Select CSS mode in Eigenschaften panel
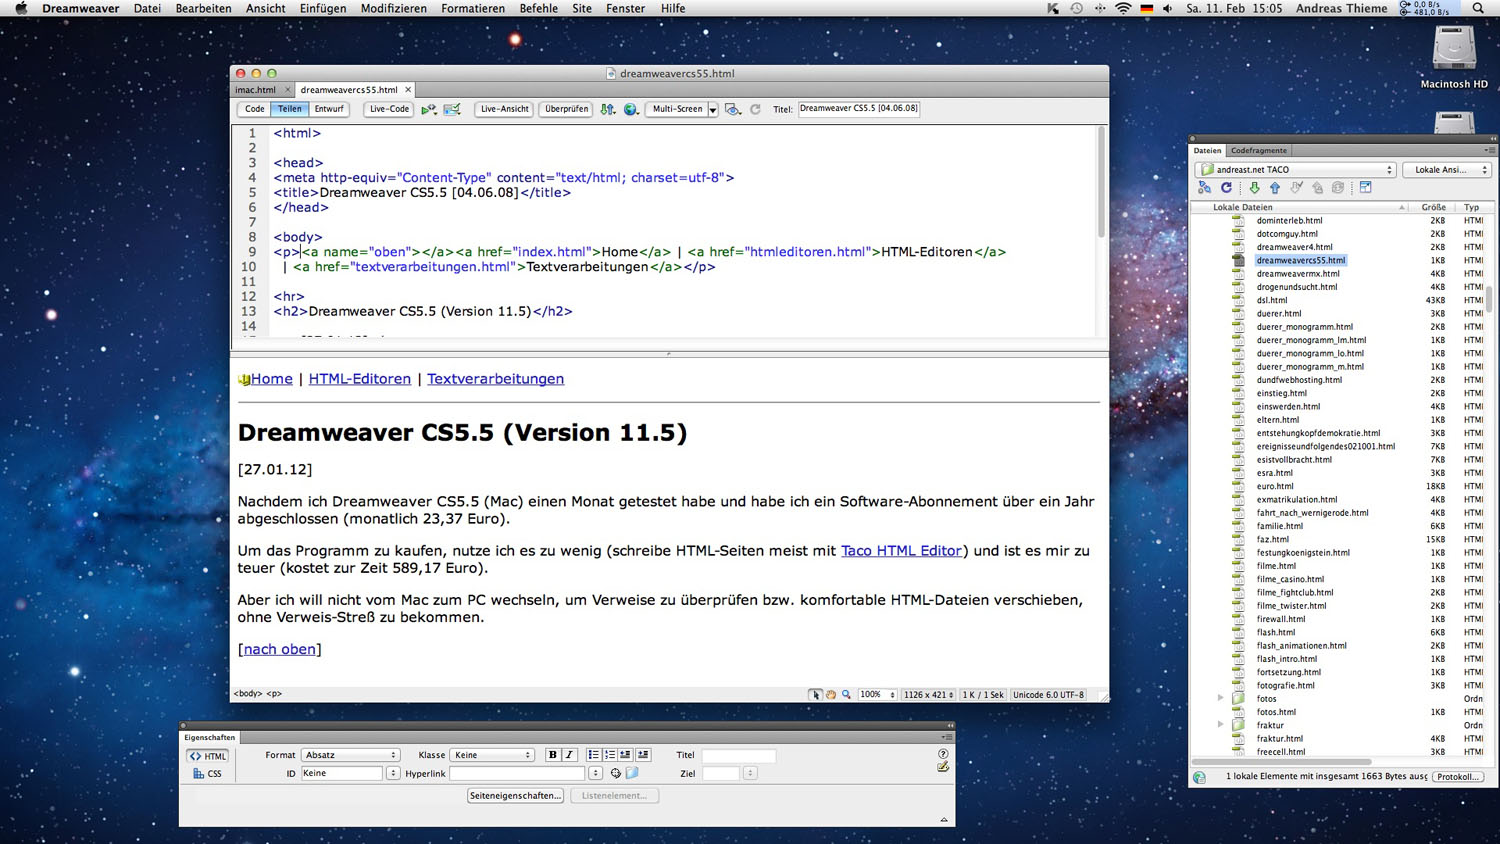The image size is (1500, 844). pyautogui.click(x=208, y=774)
